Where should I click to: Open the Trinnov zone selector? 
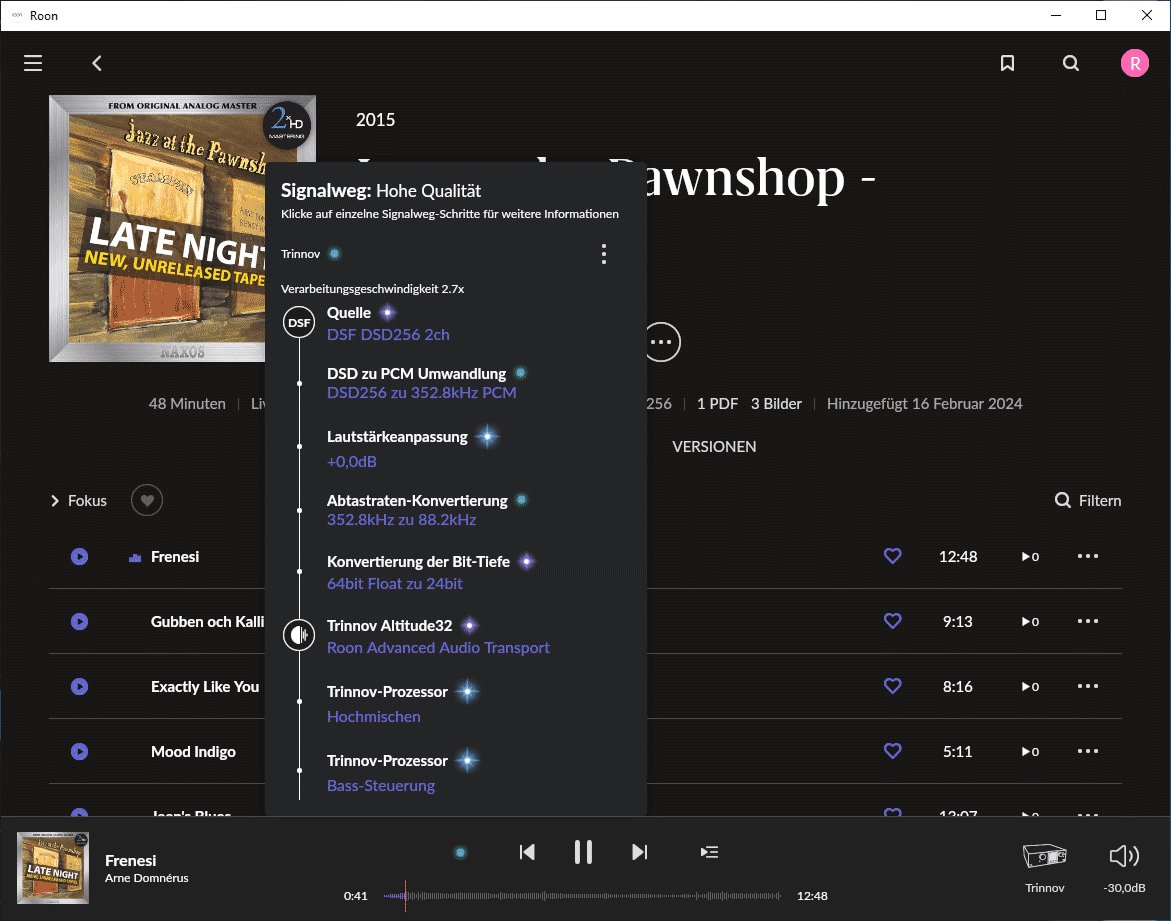pos(1045,866)
